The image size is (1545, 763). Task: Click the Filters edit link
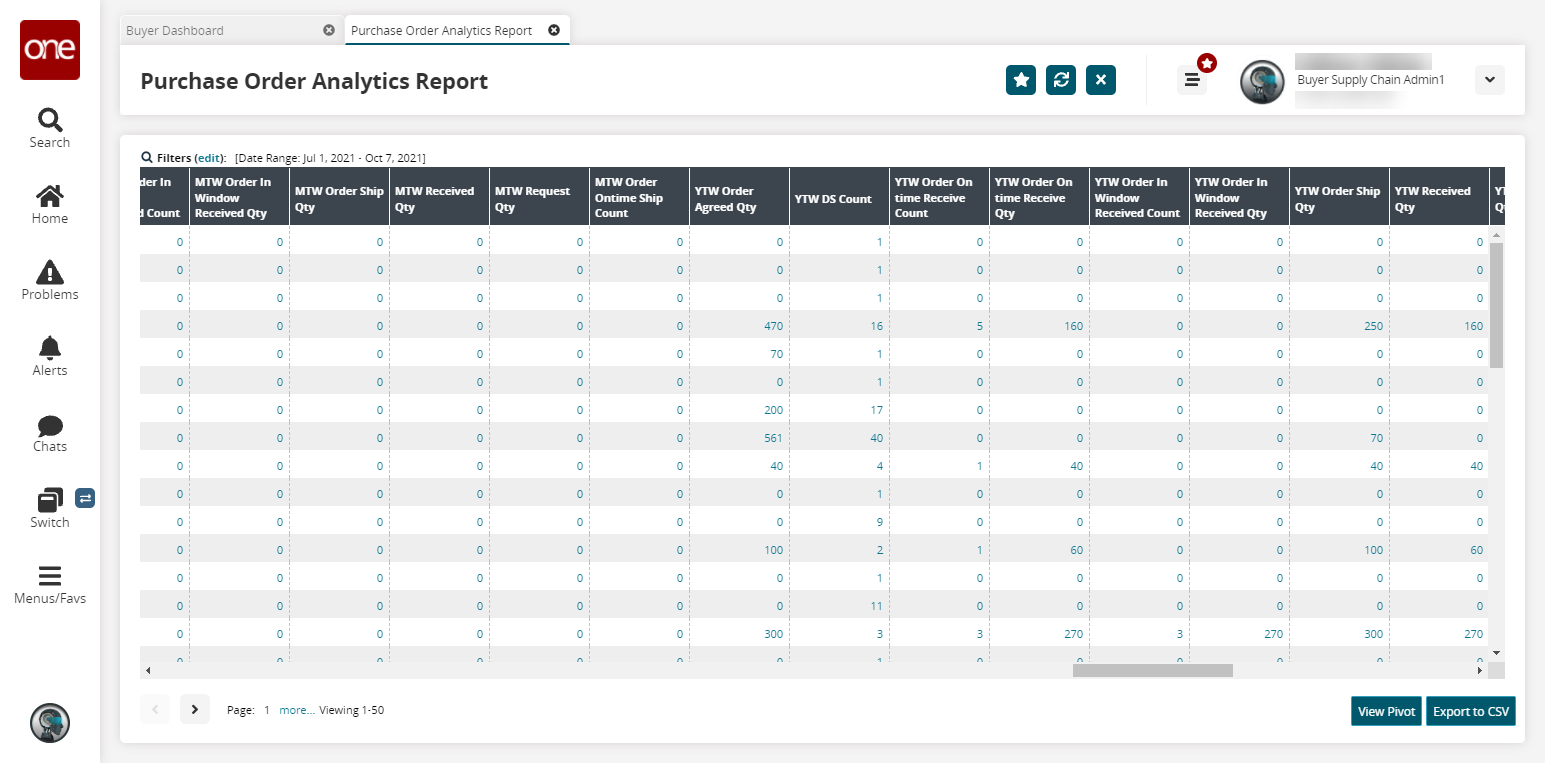209,158
